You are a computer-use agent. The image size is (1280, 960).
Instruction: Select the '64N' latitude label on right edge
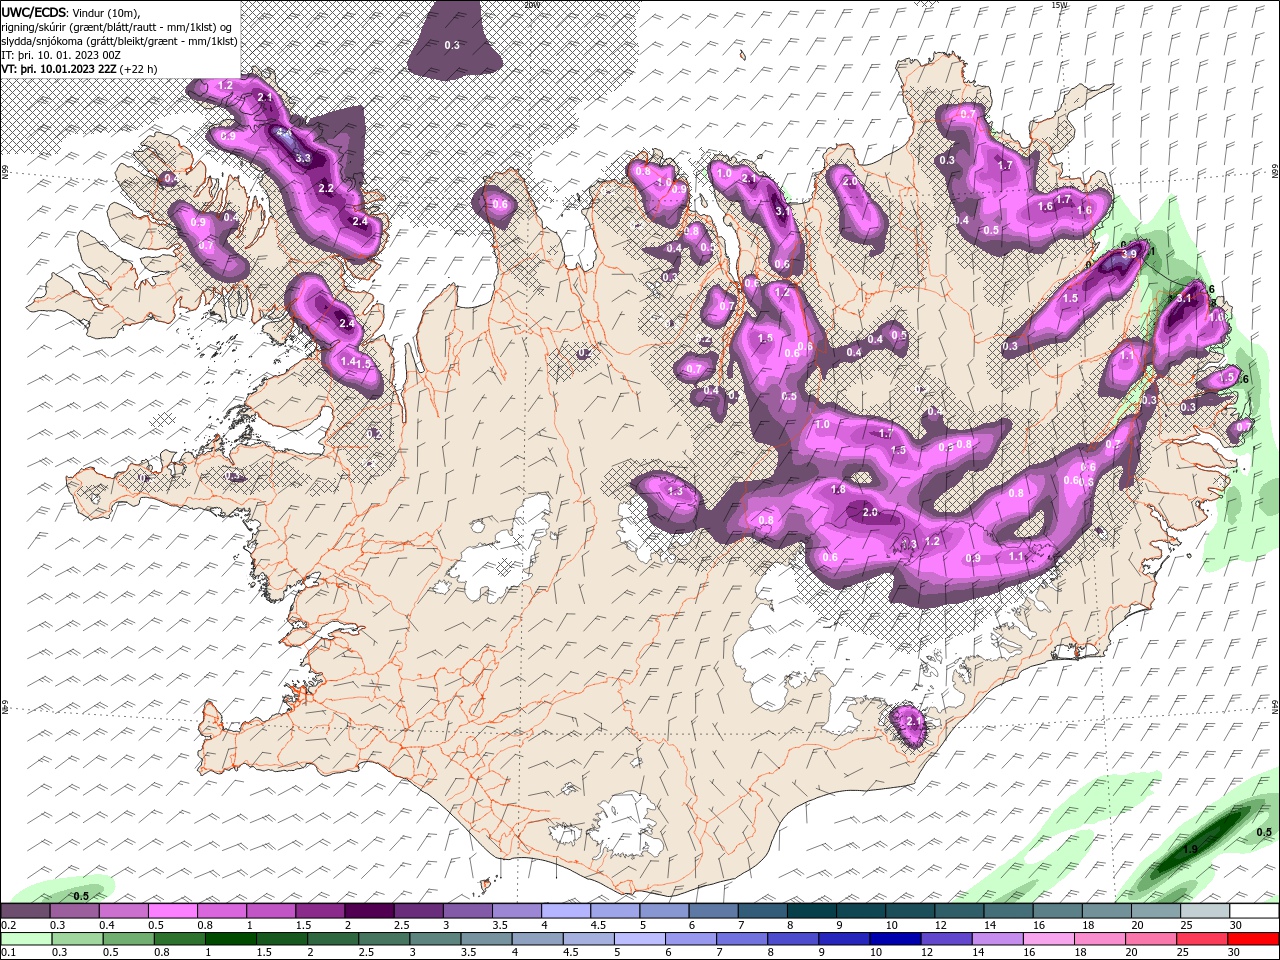click(x=1275, y=708)
